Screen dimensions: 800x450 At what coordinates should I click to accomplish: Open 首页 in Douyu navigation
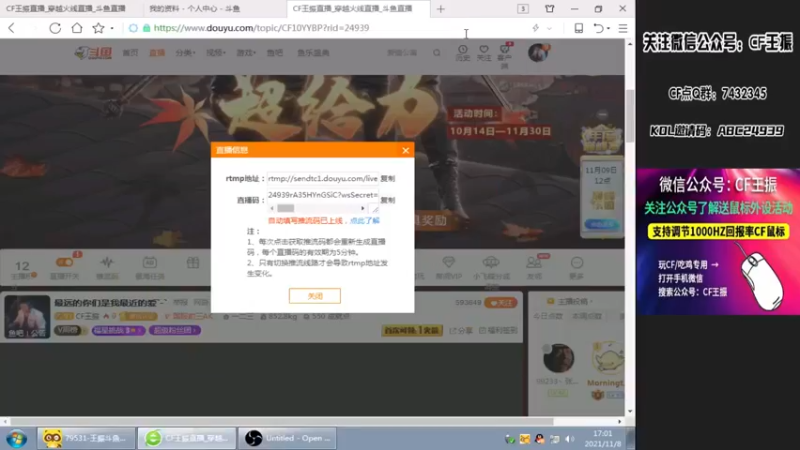pyautogui.click(x=130, y=53)
